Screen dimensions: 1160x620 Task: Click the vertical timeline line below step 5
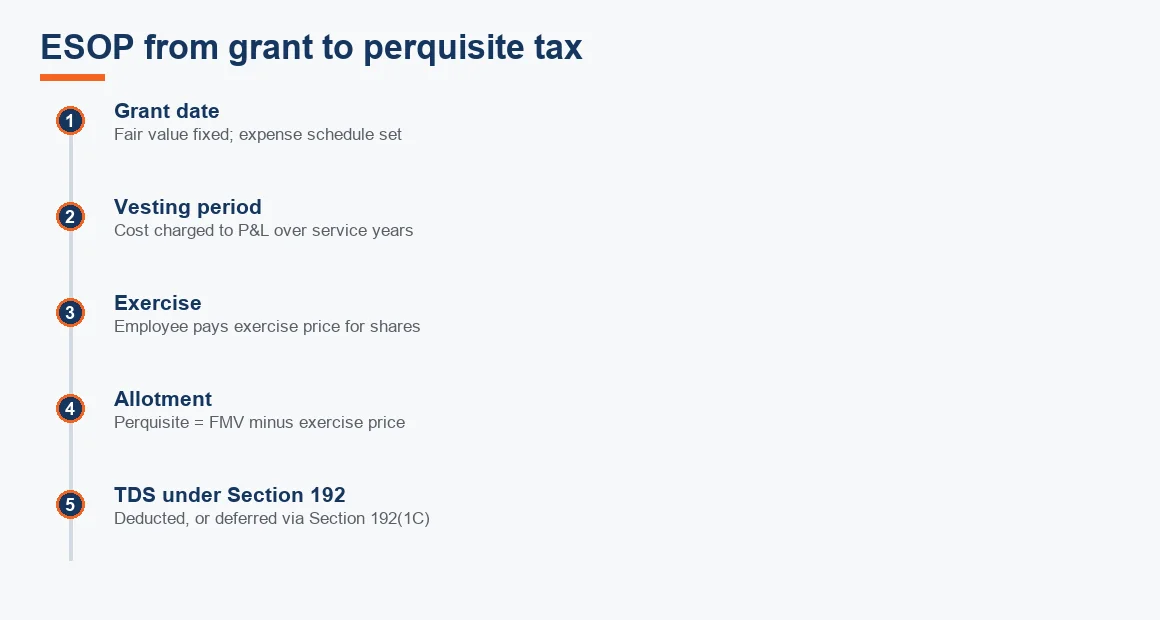point(71,540)
